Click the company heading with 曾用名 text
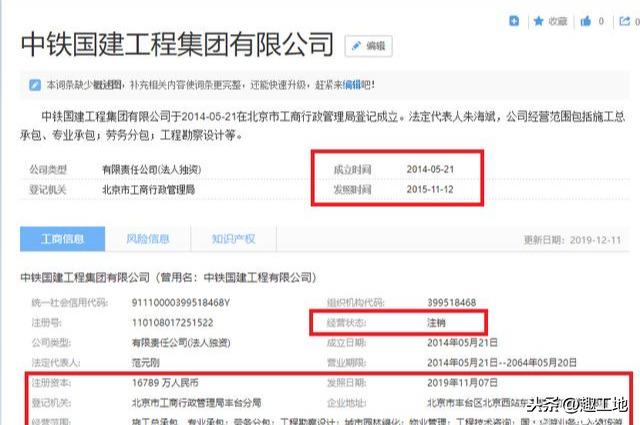This screenshot has width=640, height=425. (x=168, y=278)
